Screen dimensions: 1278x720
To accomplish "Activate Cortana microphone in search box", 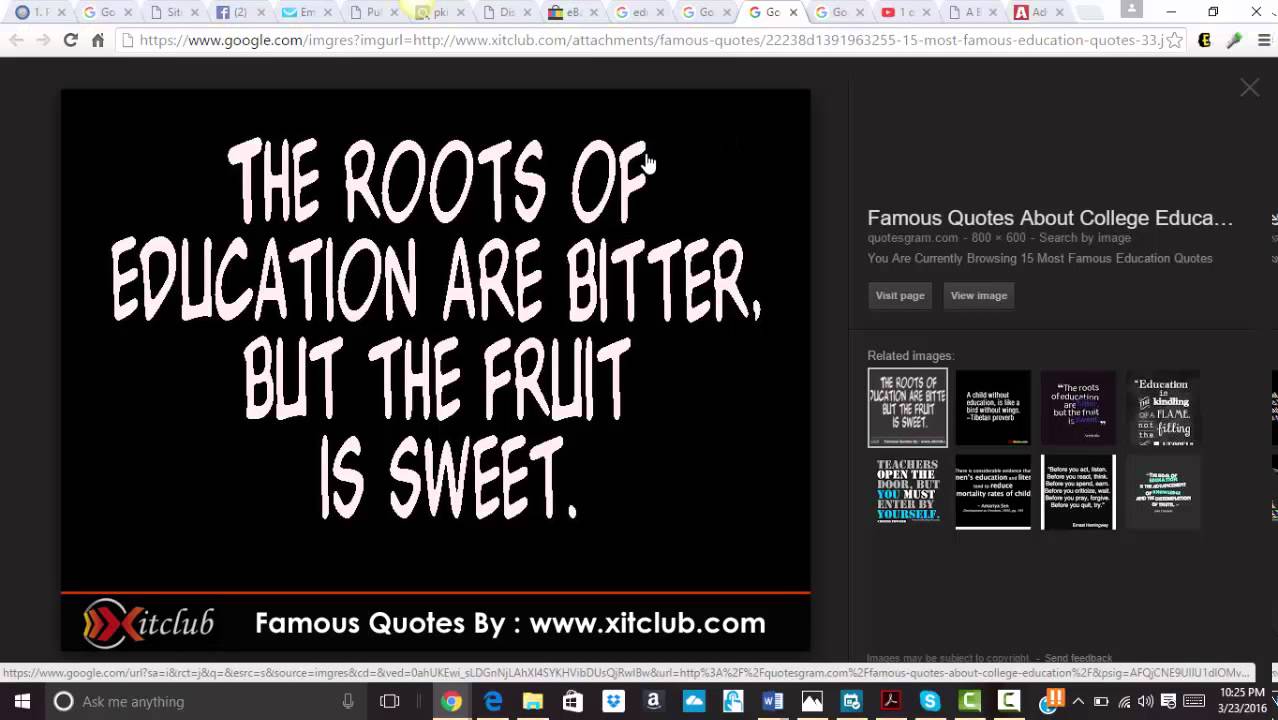I will click(348, 701).
